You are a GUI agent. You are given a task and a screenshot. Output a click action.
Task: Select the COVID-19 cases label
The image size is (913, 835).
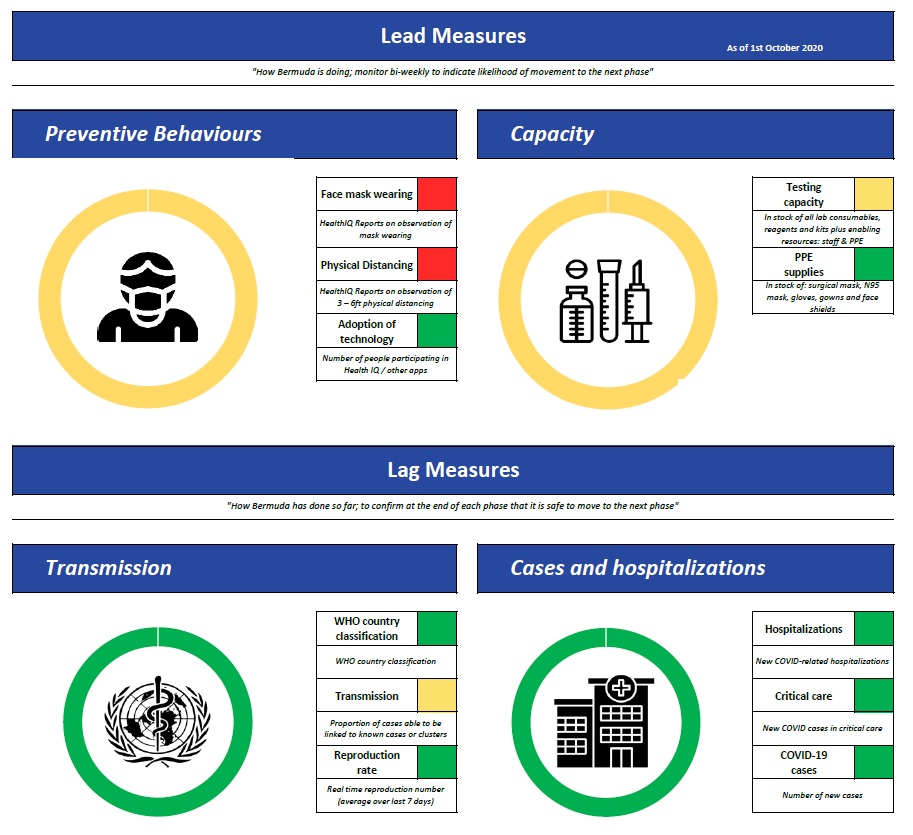[x=803, y=762]
